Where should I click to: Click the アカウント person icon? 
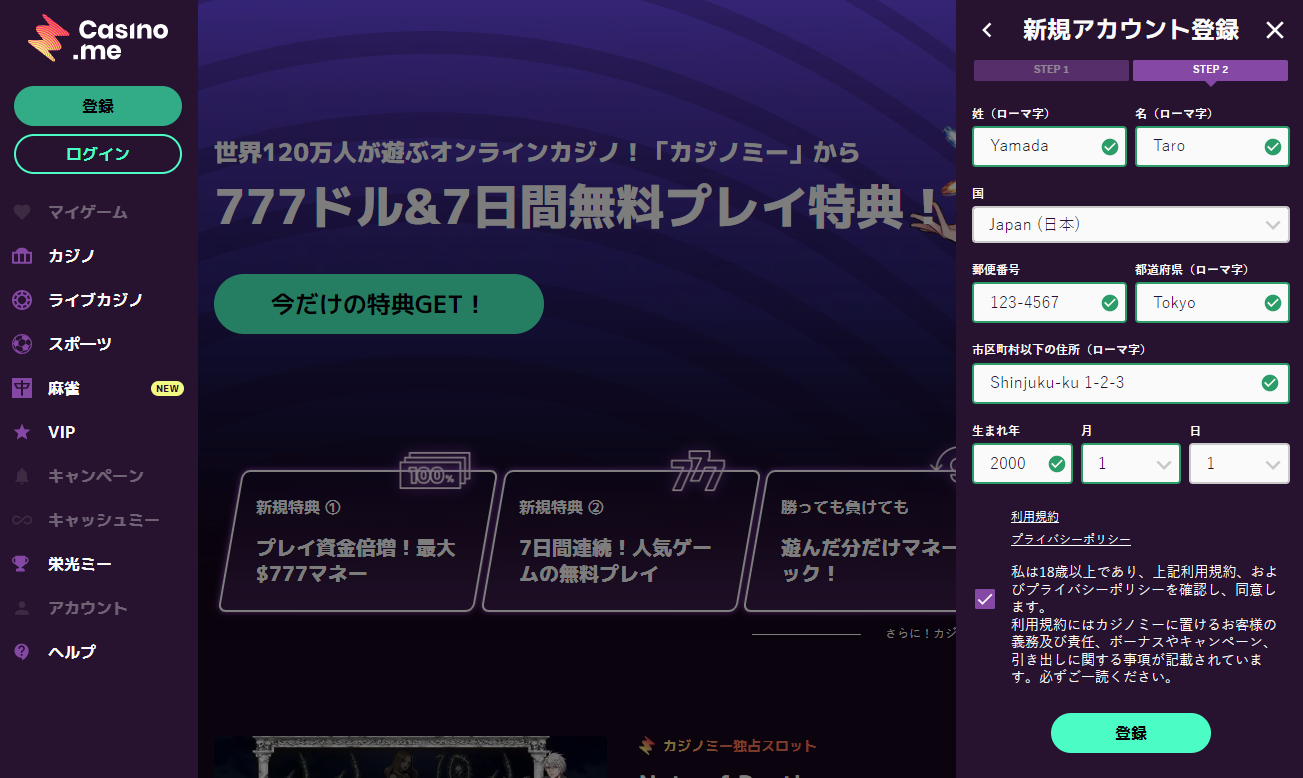(x=21, y=608)
